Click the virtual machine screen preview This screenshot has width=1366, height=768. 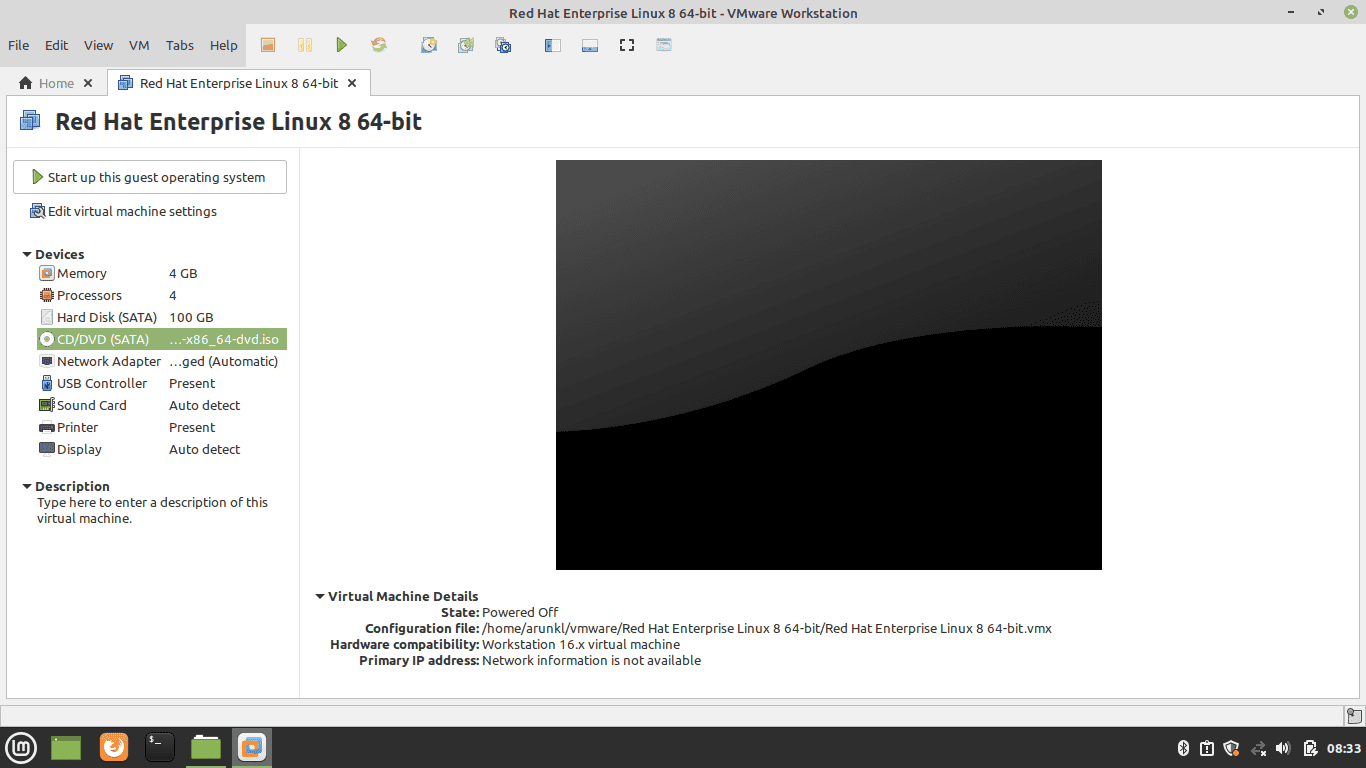(x=829, y=365)
